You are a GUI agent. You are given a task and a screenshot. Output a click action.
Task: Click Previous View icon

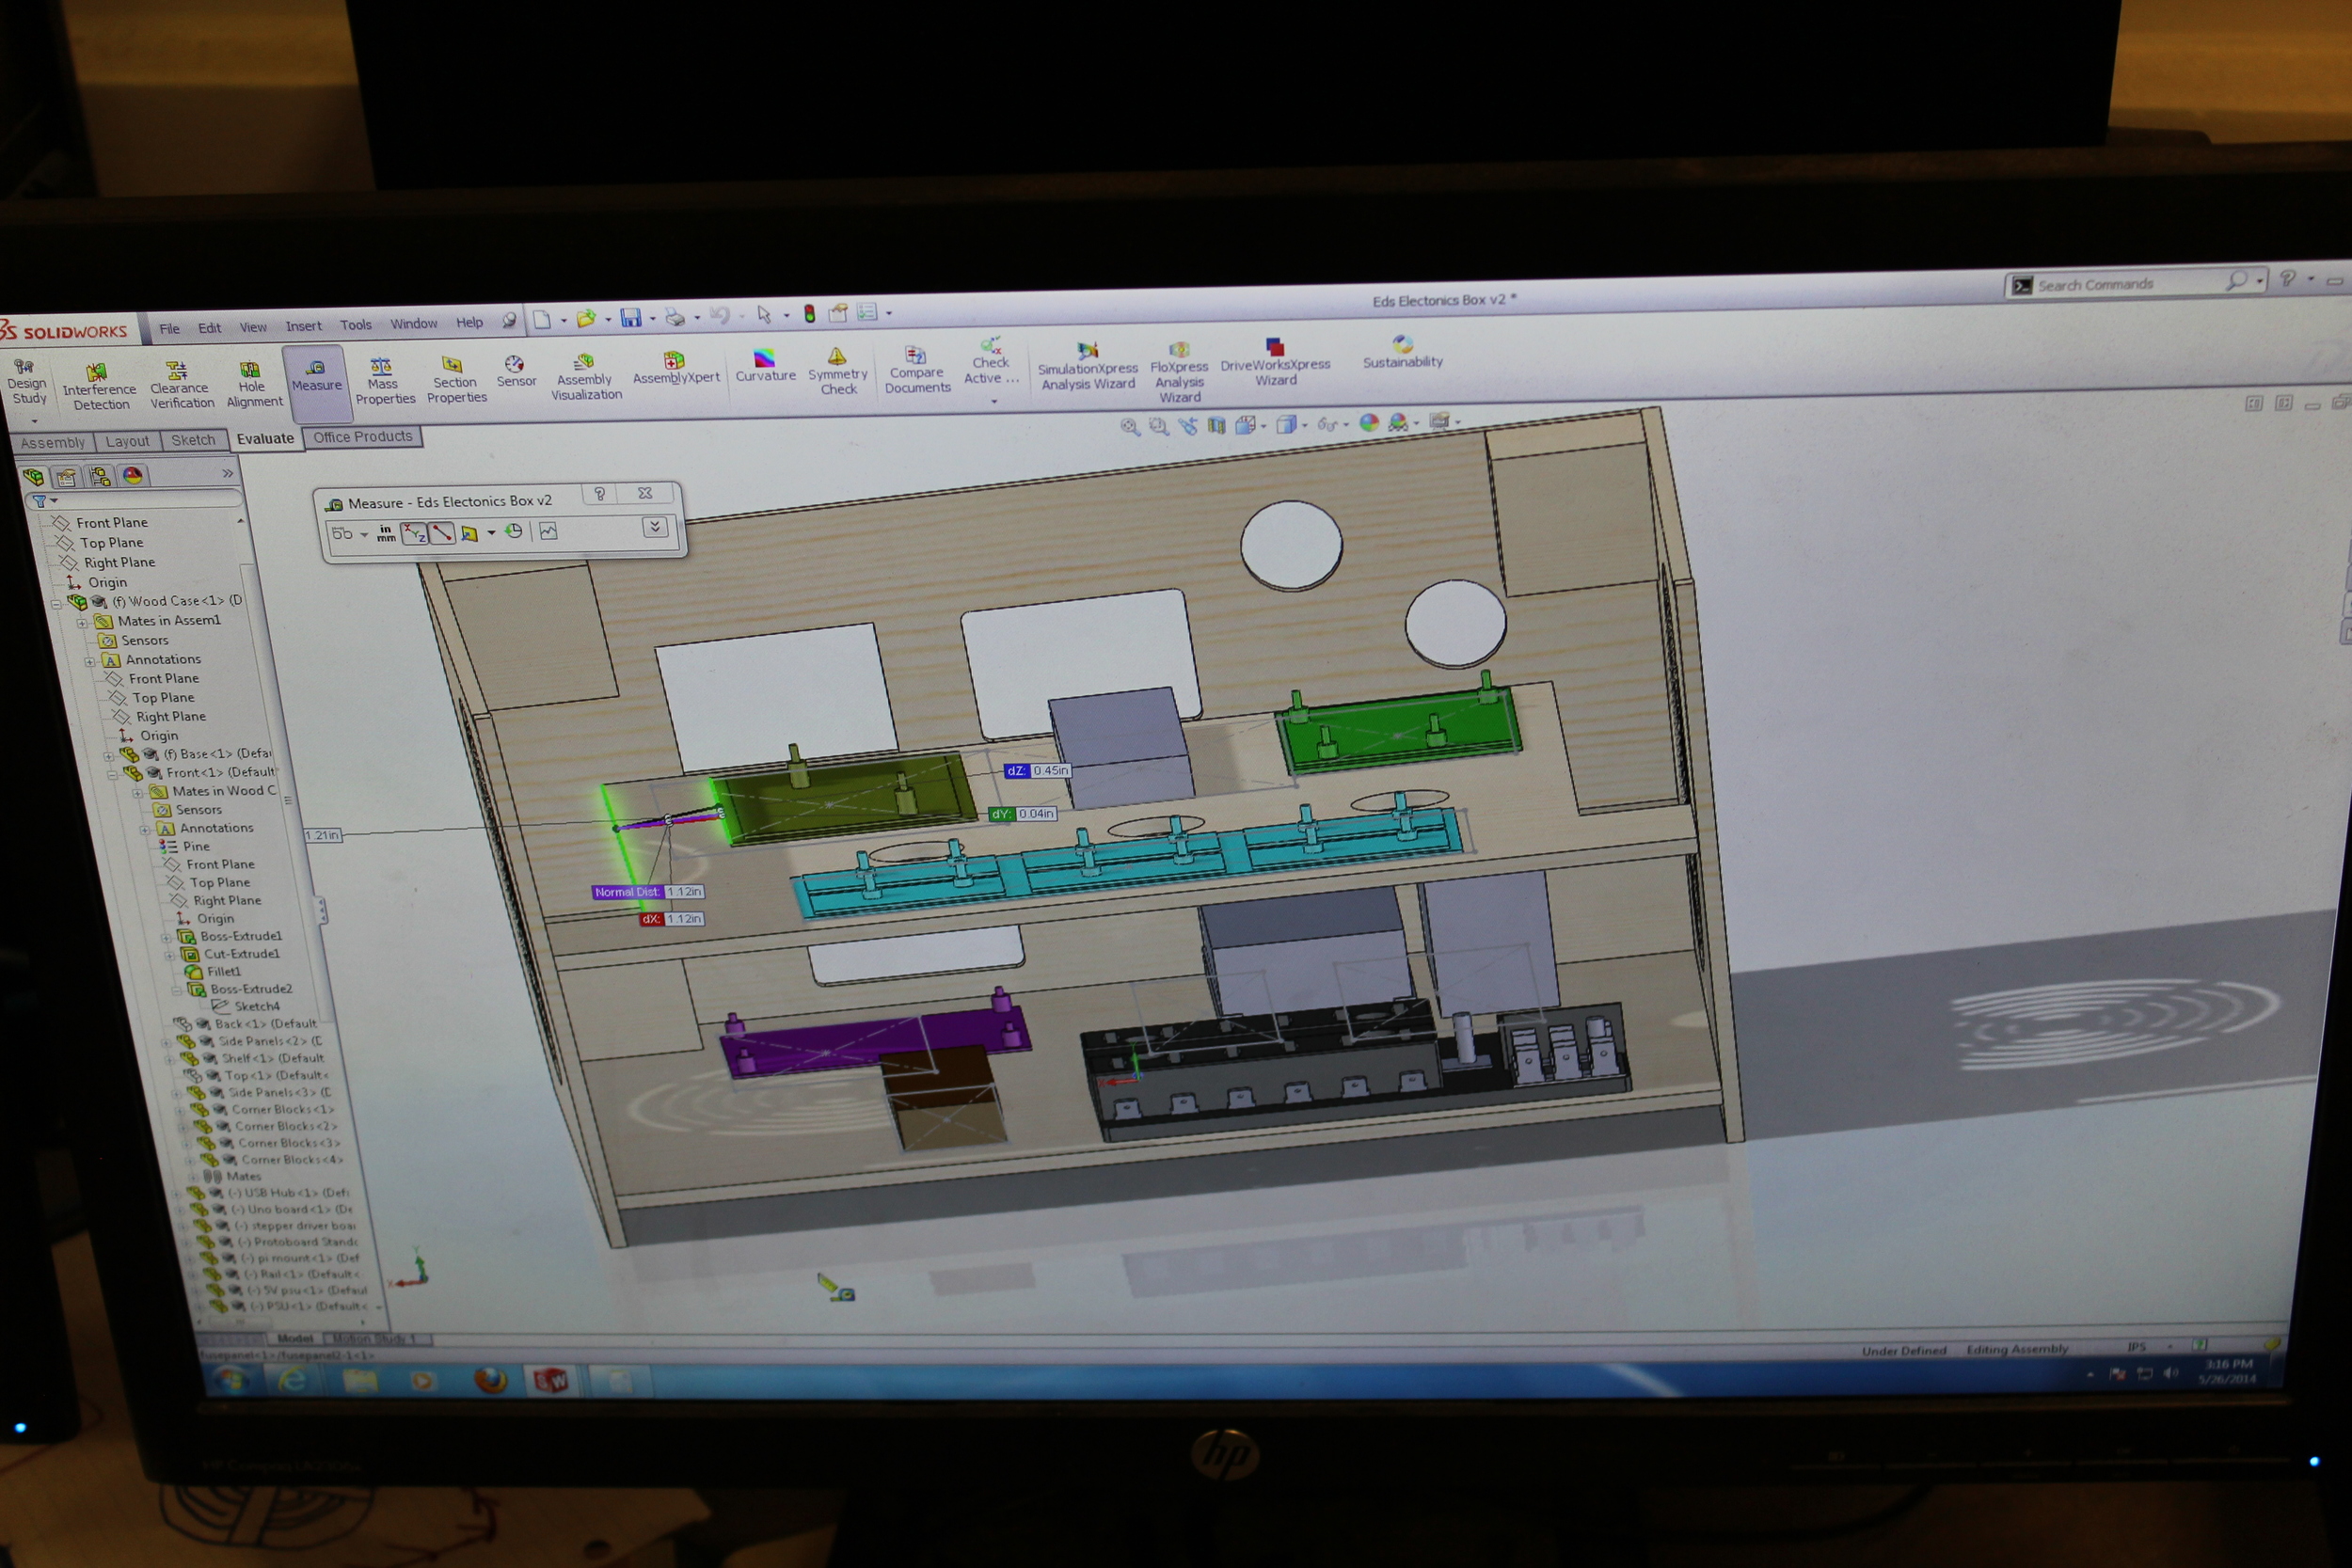pyautogui.click(x=1188, y=426)
